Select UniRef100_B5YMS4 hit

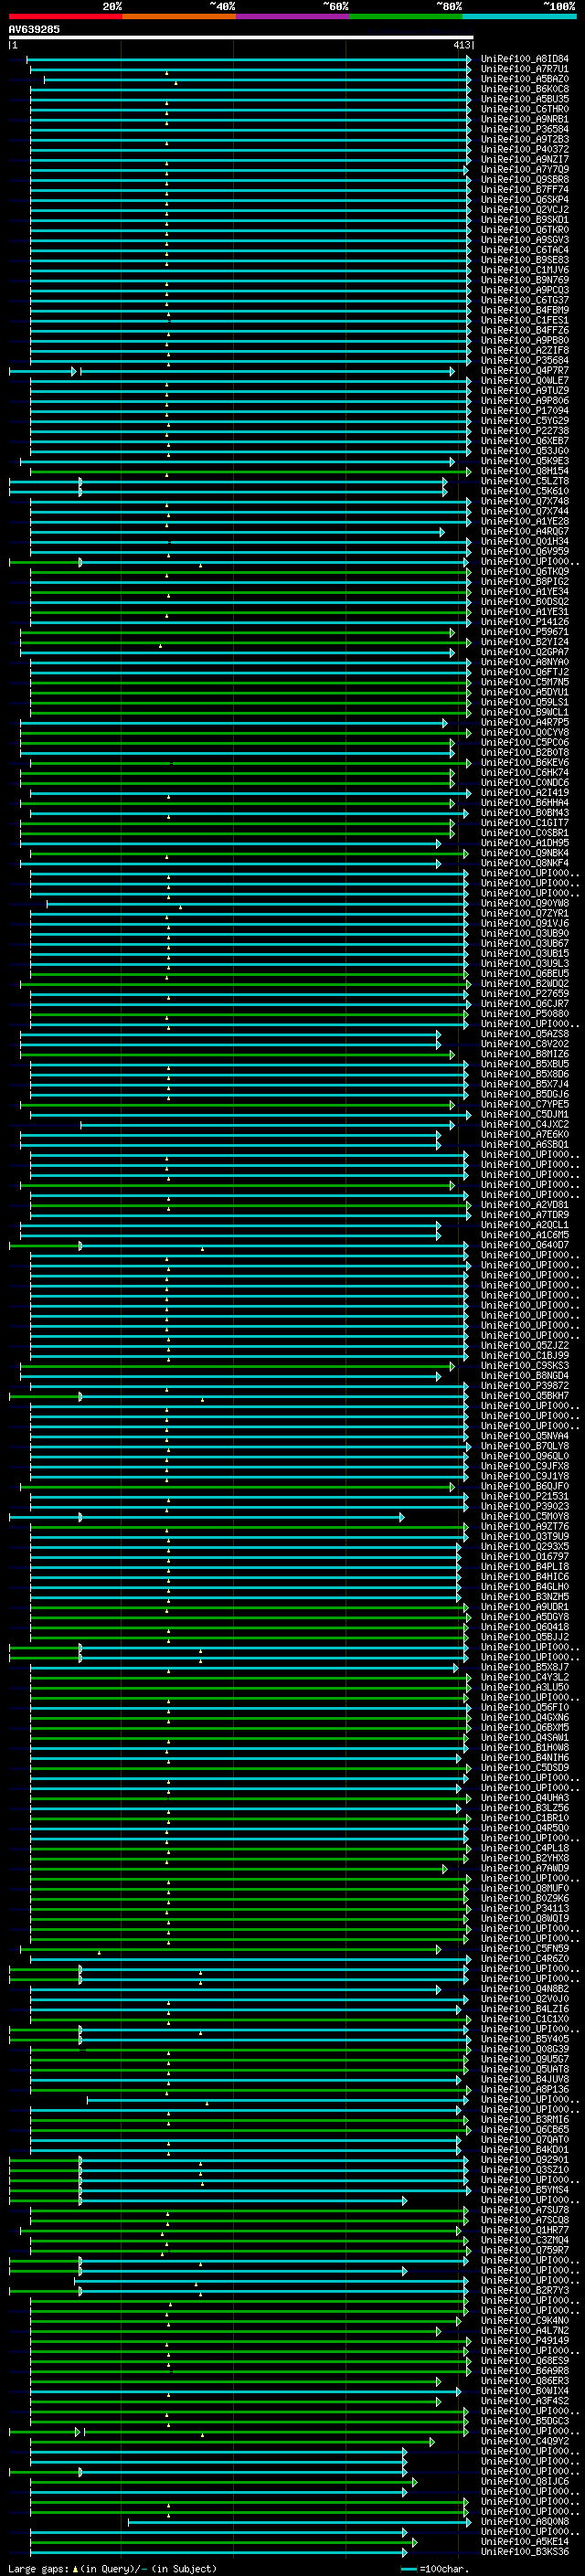tap(524, 2190)
